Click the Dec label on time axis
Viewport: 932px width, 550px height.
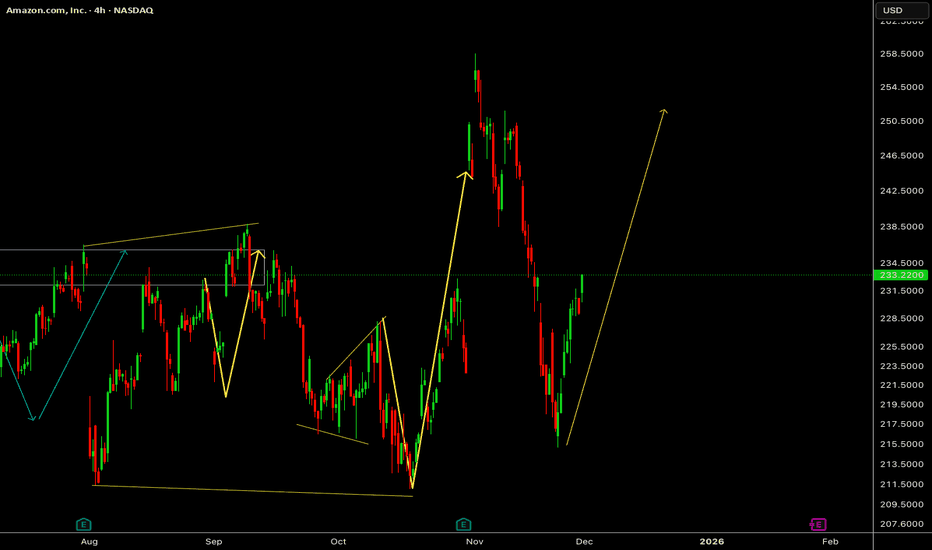coord(584,541)
